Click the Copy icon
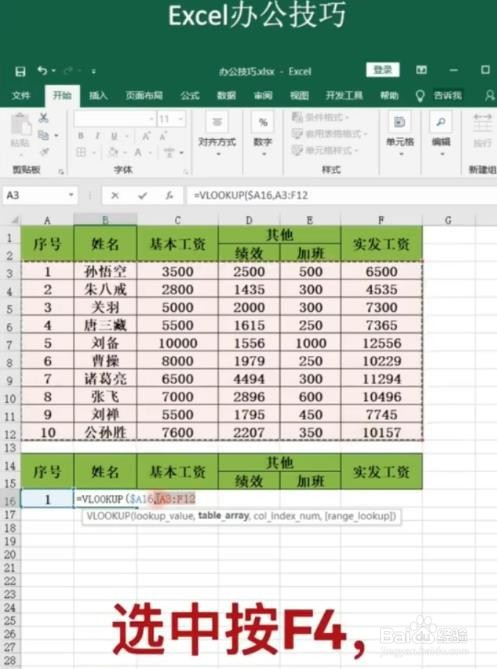 point(43,135)
